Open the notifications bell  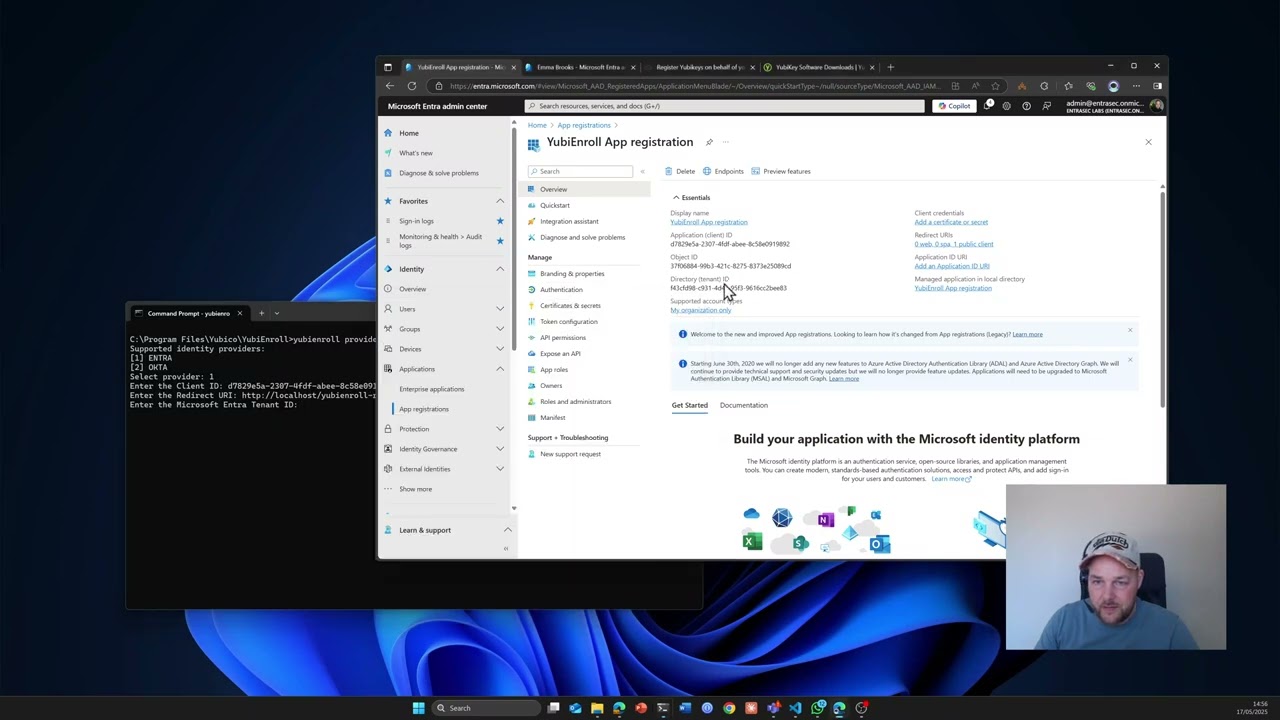(x=987, y=106)
